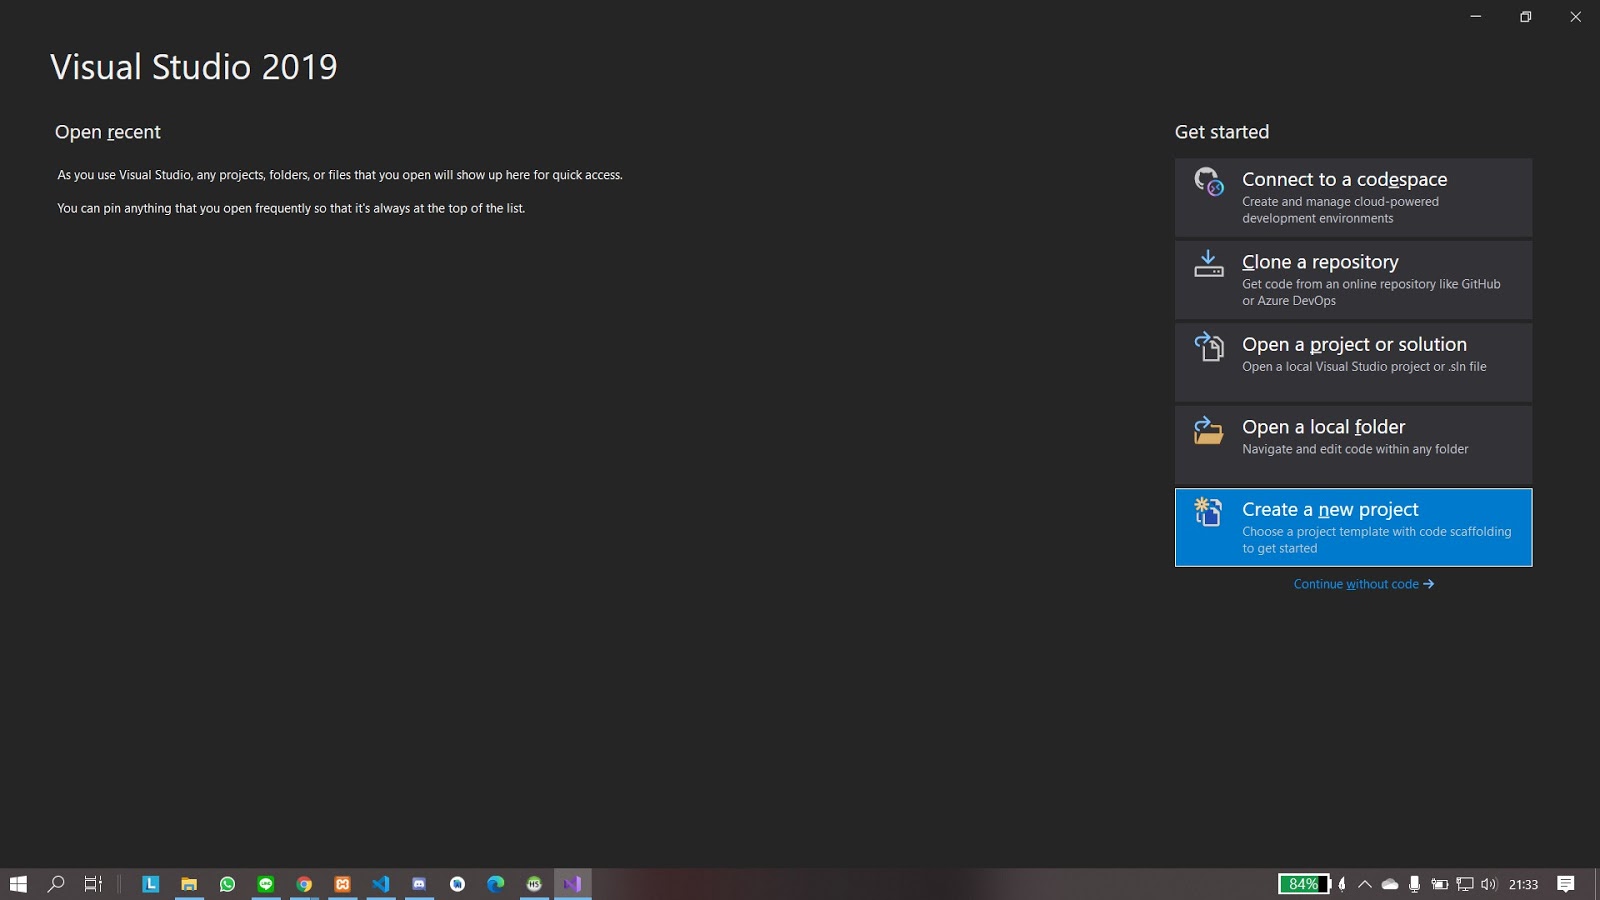
Task: Open WhatsApp from the taskbar
Action: click(227, 884)
